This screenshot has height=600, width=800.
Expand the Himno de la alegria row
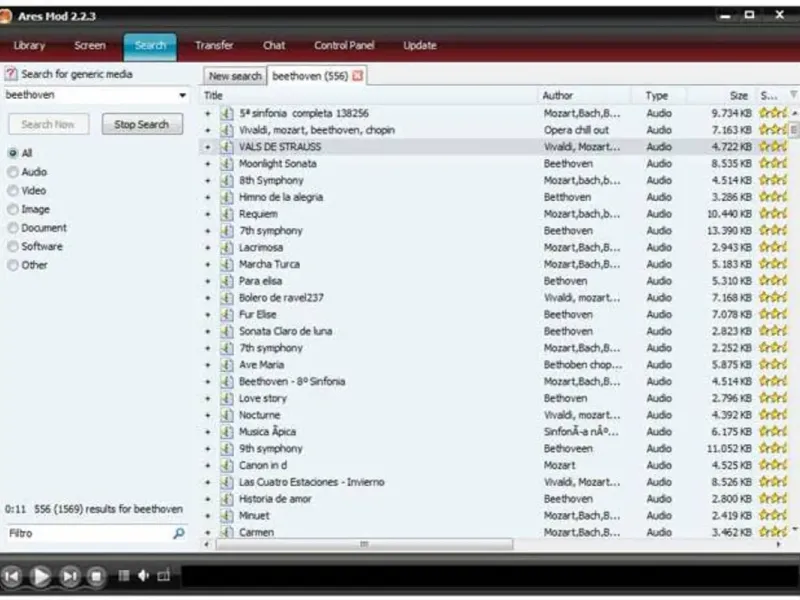[x=208, y=197]
